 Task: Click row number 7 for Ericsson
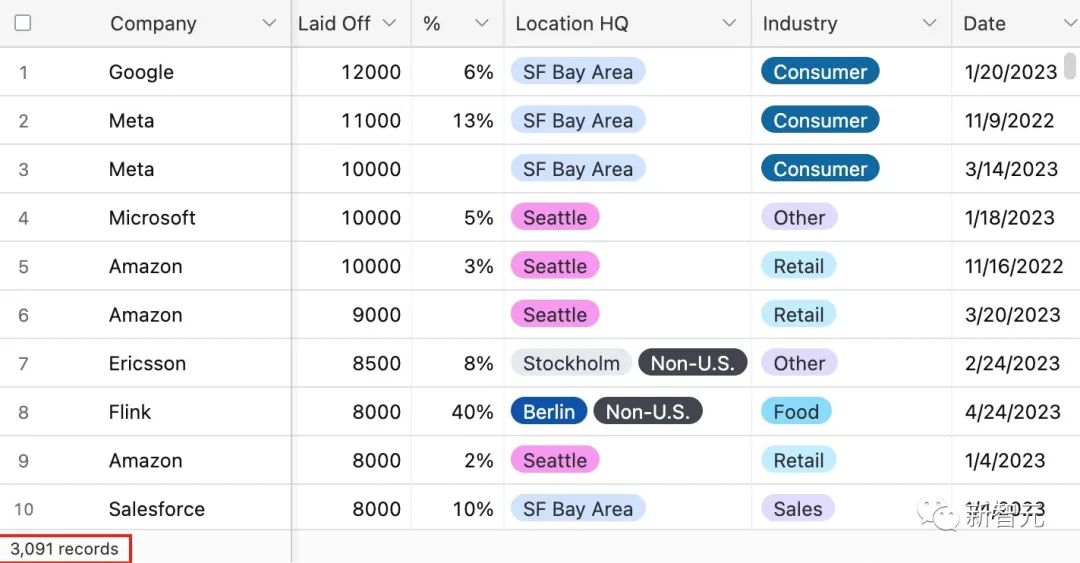click(x=23, y=363)
